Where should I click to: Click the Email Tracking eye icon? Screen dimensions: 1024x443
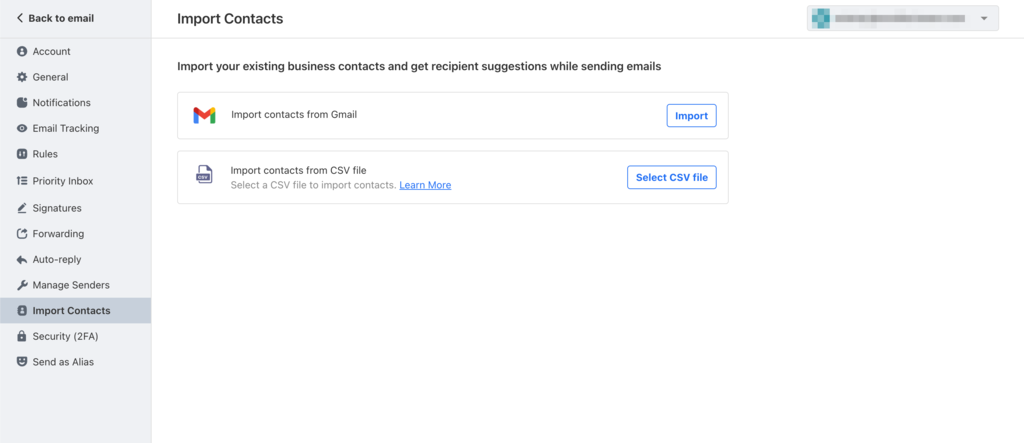pyautogui.click(x=22, y=129)
